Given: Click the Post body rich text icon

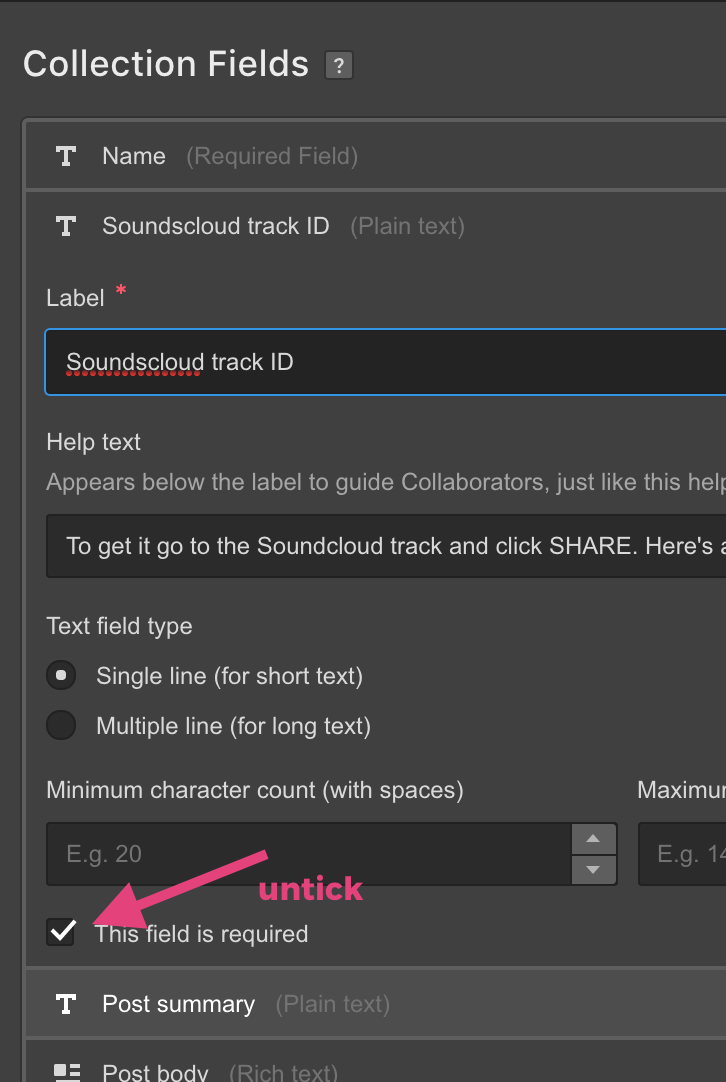Looking at the screenshot, I should tap(67, 1072).
